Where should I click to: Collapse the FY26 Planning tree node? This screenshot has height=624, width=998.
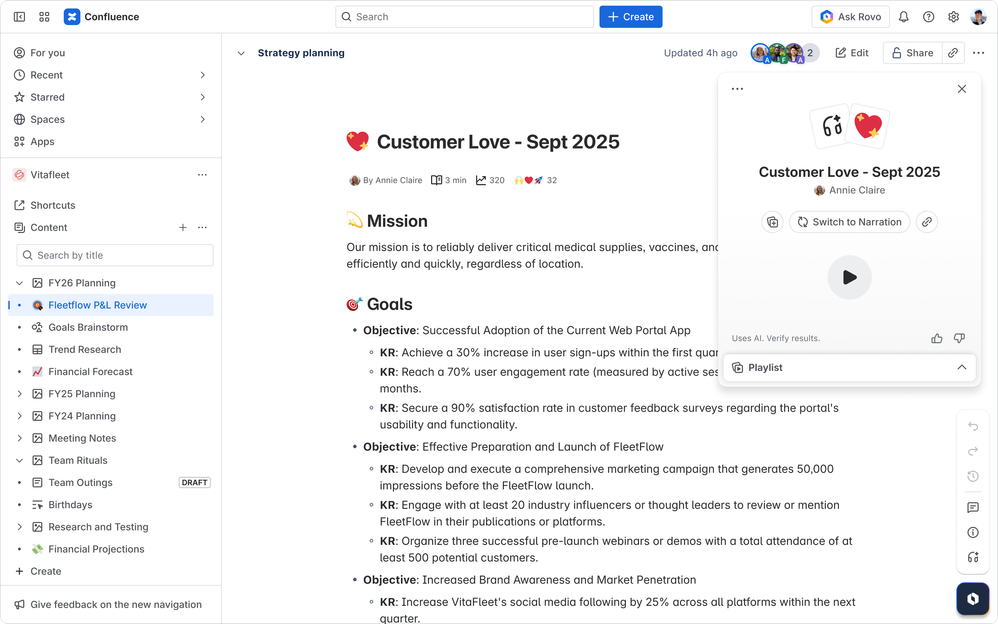pos(19,283)
